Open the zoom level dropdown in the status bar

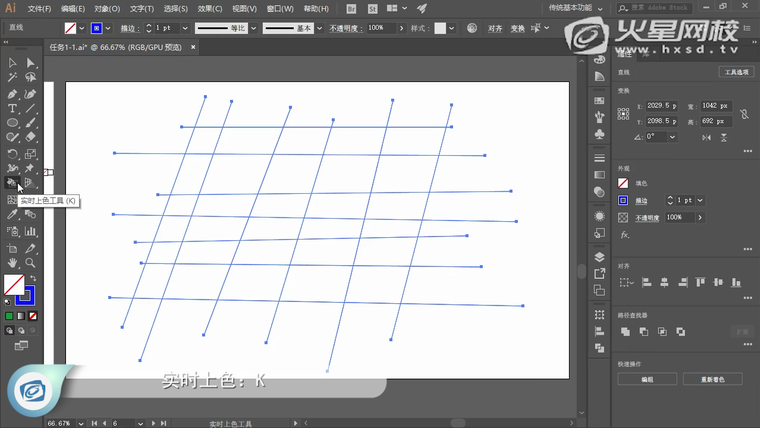pos(76,423)
